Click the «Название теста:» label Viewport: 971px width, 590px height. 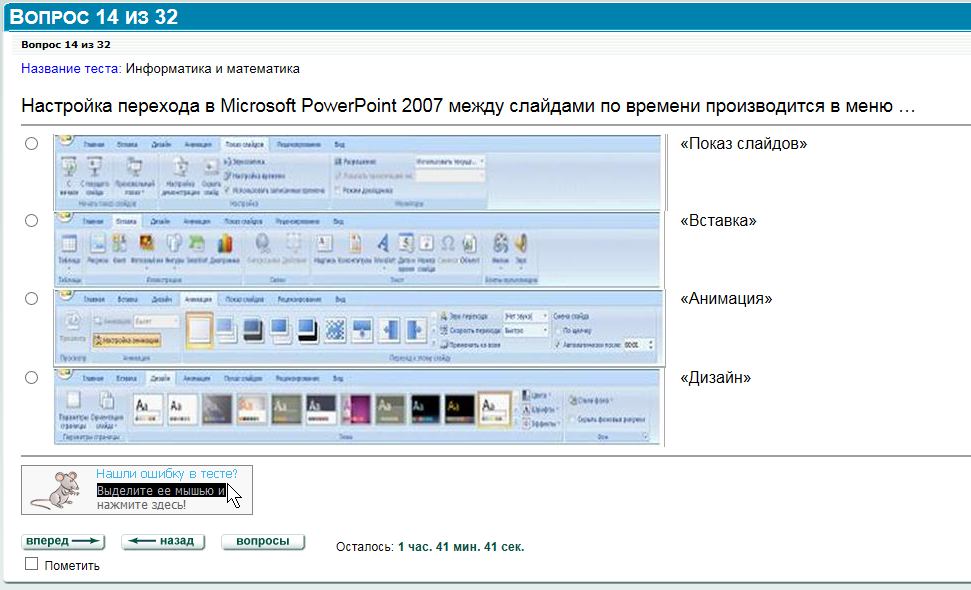coord(71,69)
